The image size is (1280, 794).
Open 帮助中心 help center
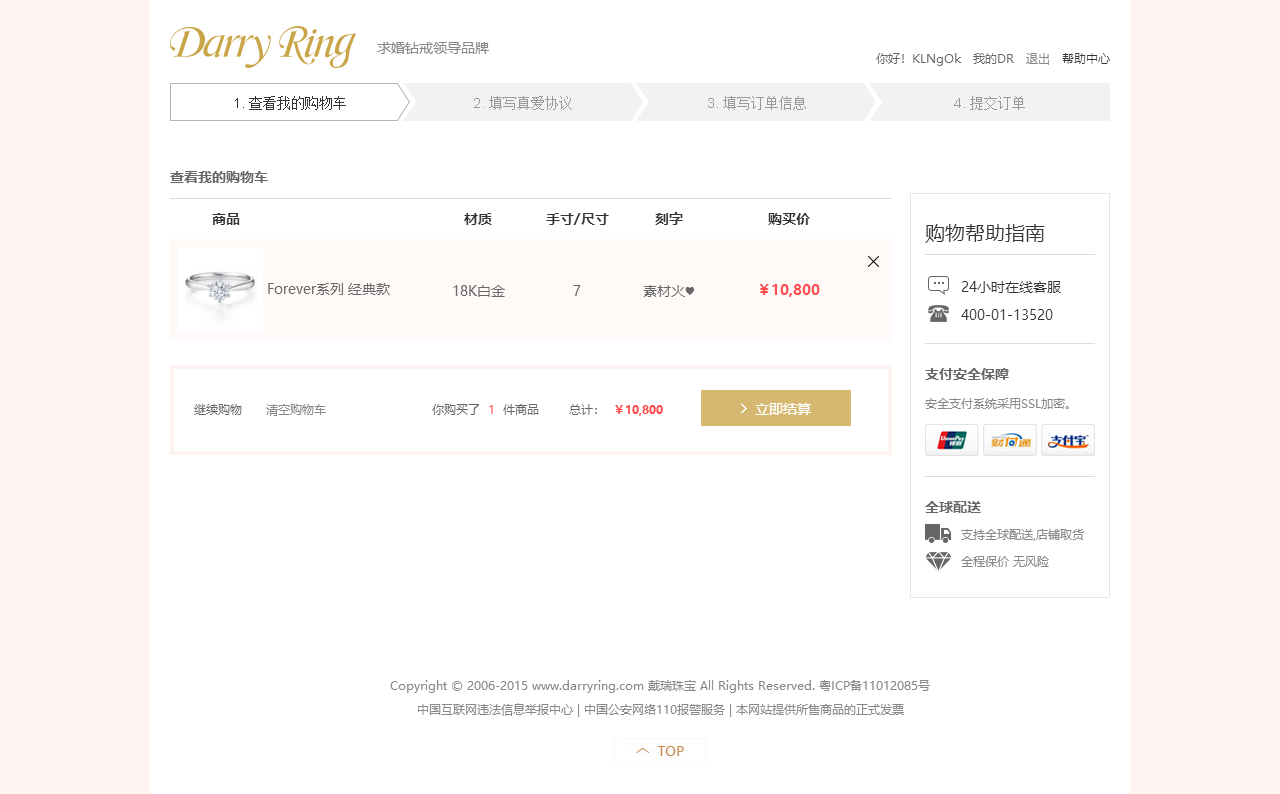coord(1085,59)
